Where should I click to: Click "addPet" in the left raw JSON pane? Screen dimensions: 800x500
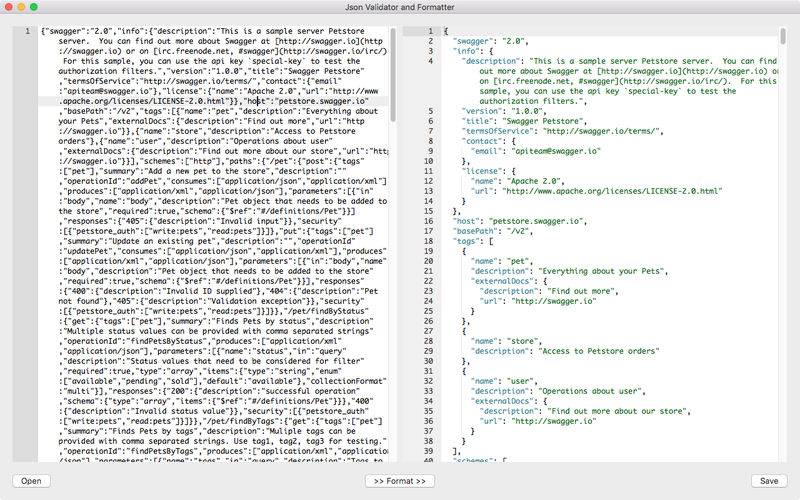tap(146, 181)
